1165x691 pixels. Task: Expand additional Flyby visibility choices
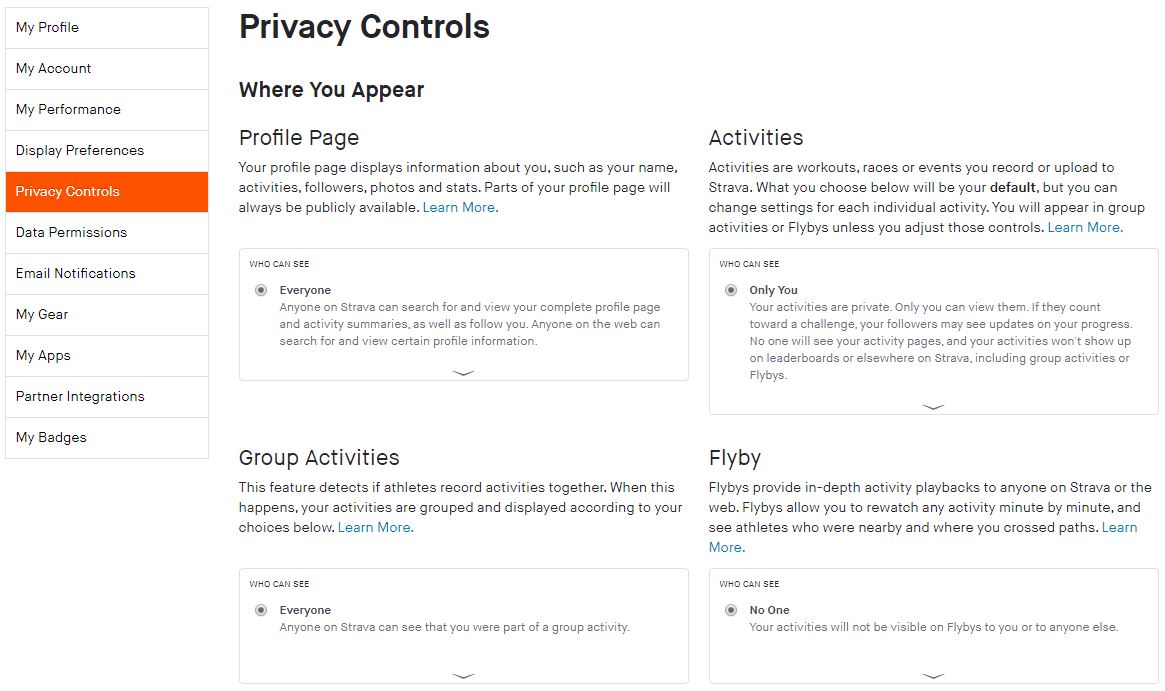pyautogui.click(x=933, y=677)
